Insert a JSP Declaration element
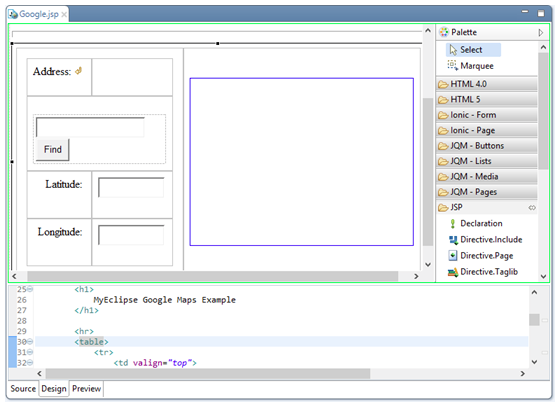 (476, 224)
